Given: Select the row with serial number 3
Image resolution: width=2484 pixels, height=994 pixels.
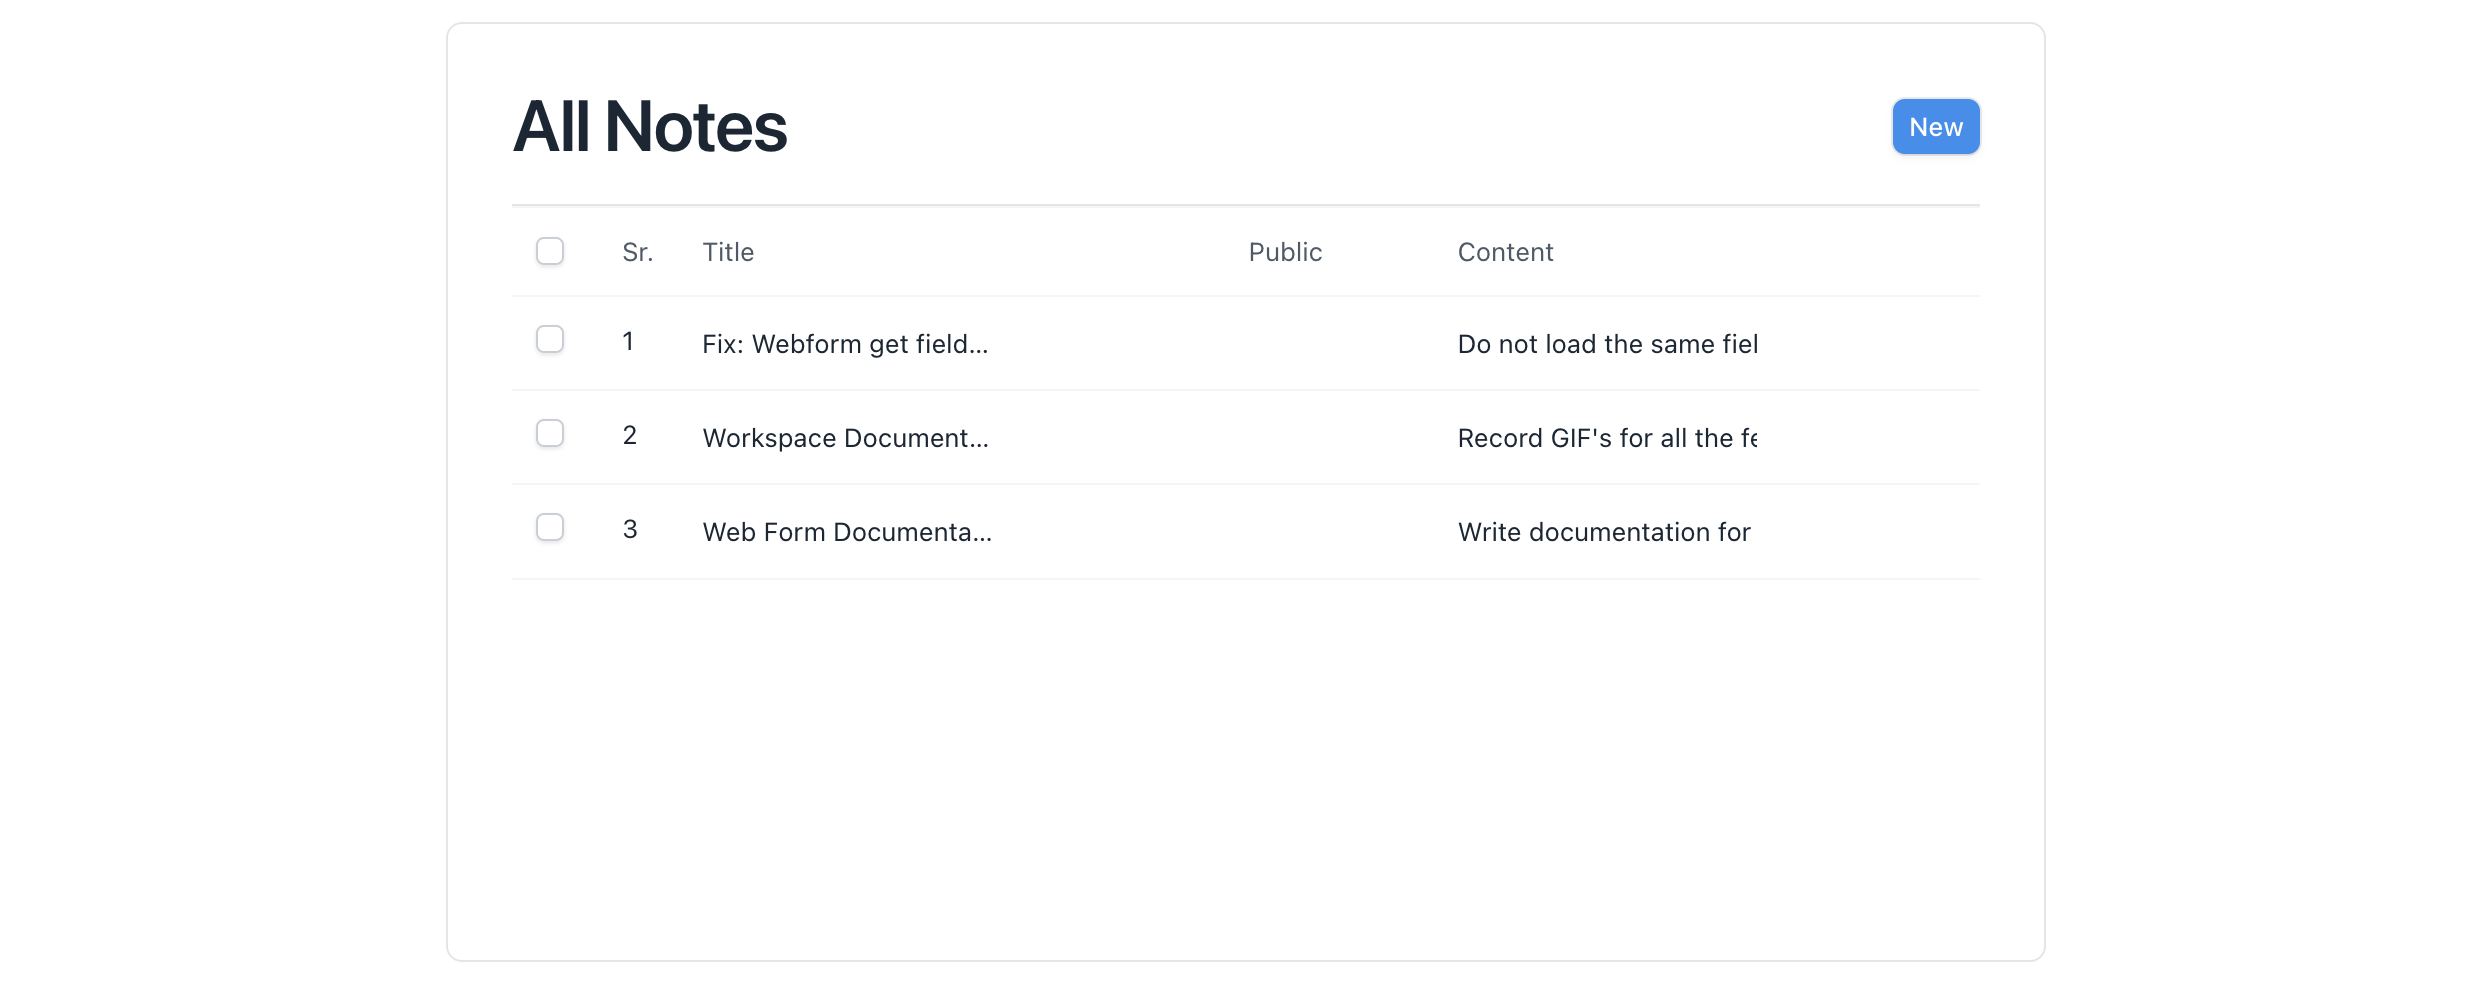Looking at the screenshot, I should tap(630, 529).
